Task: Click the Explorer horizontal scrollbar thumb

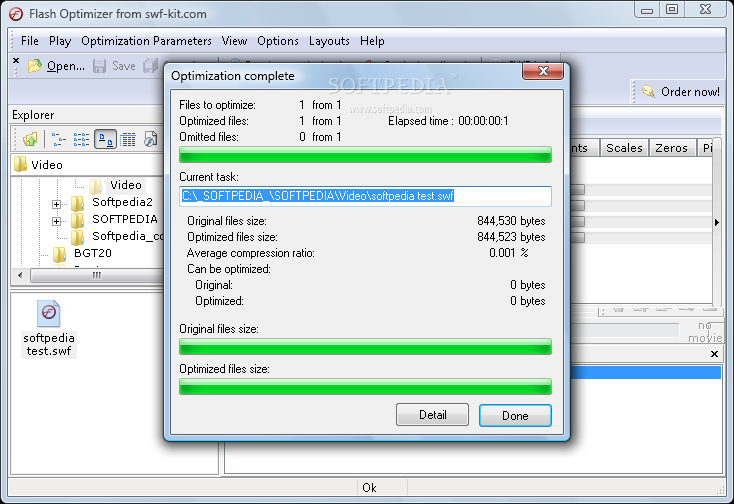Action: (x=96, y=275)
